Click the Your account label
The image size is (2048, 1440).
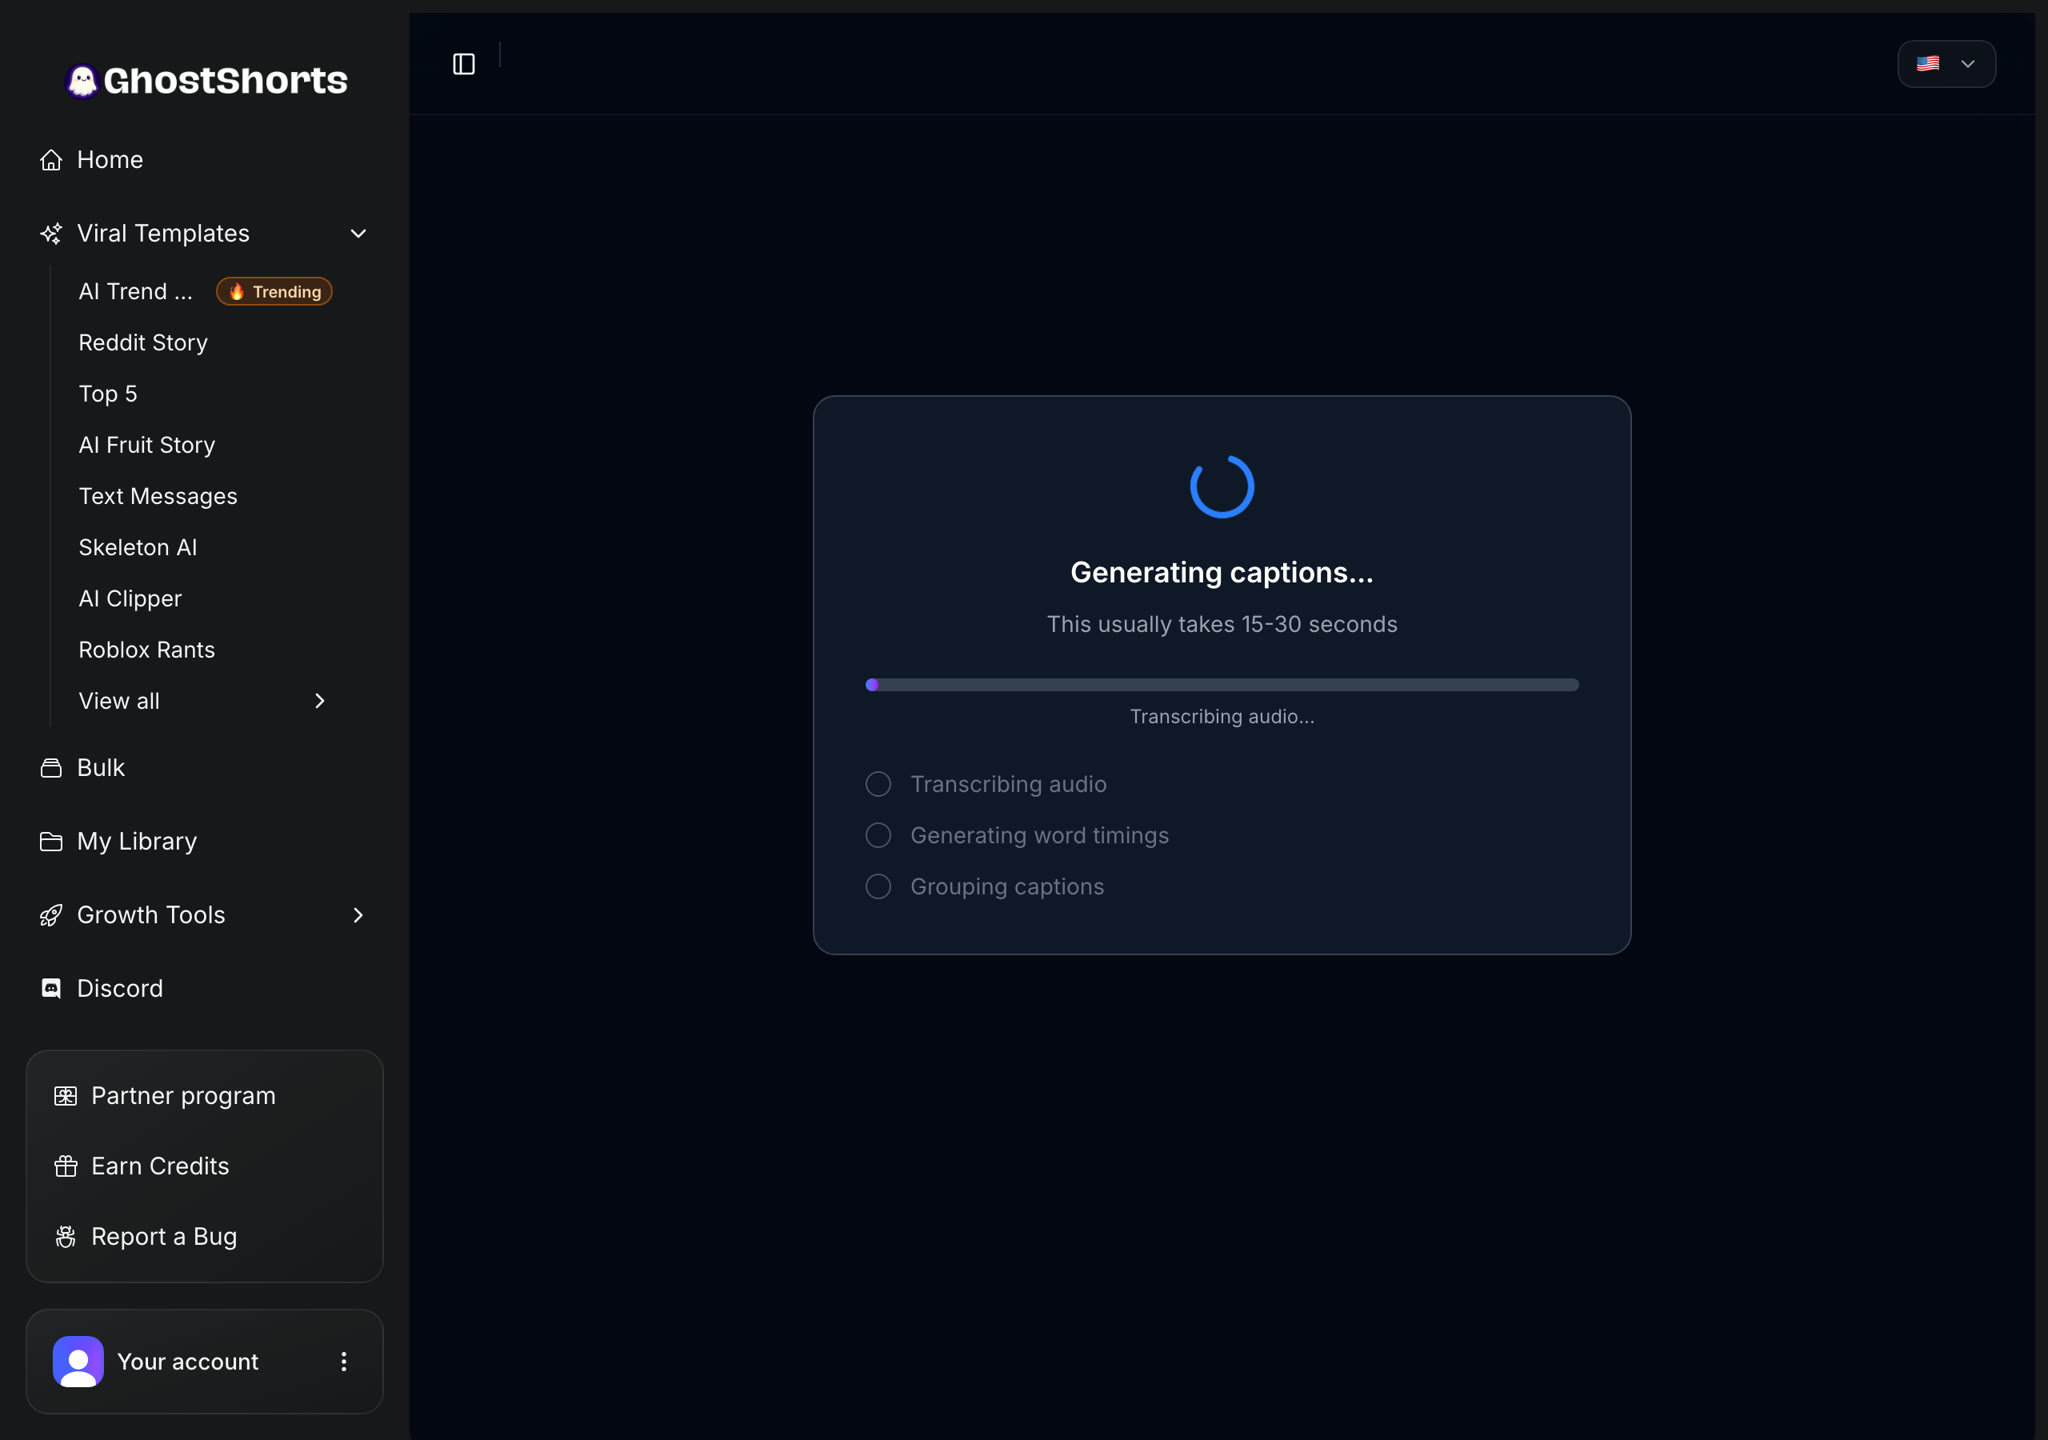(x=188, y=1362)
